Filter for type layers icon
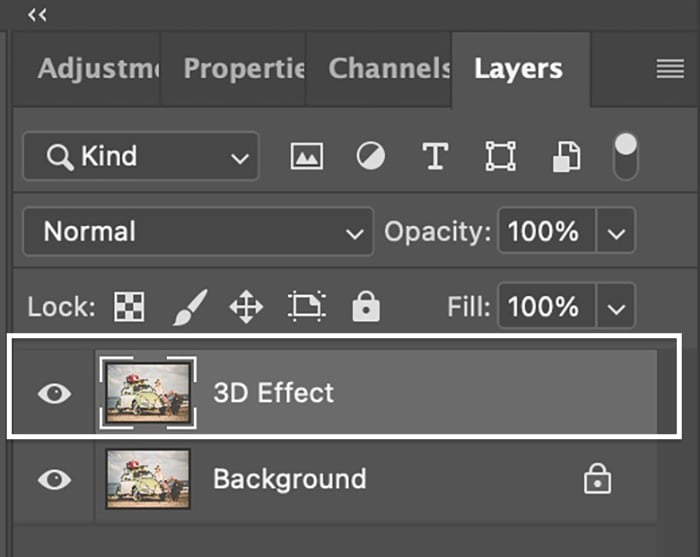Screen dimensions: 700x557 [435, 156]
